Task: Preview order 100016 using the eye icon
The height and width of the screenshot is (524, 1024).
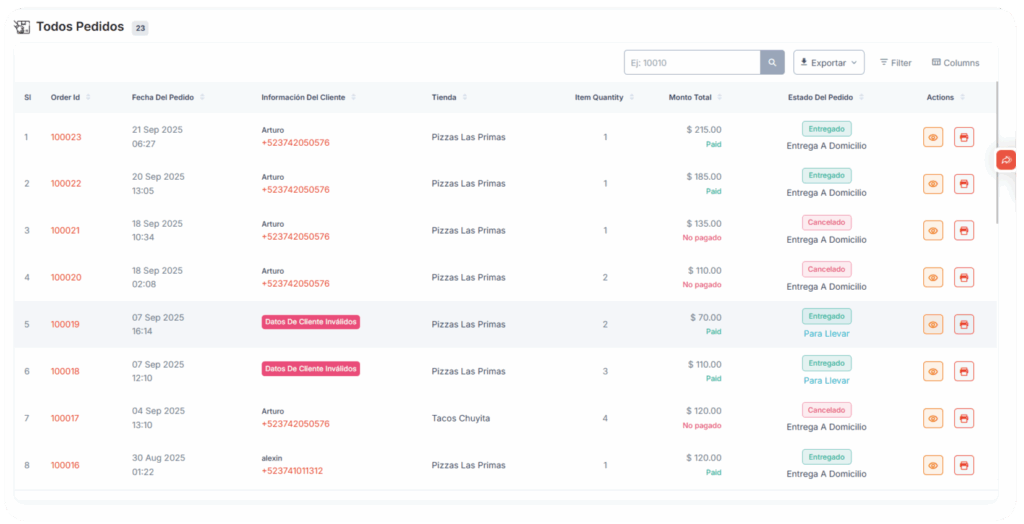Action: 933,465
